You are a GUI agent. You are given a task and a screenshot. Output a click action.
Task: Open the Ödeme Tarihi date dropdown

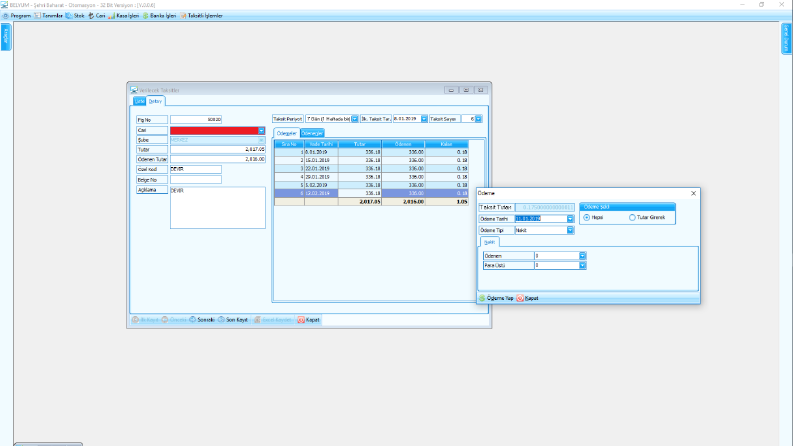pos(570,219)
